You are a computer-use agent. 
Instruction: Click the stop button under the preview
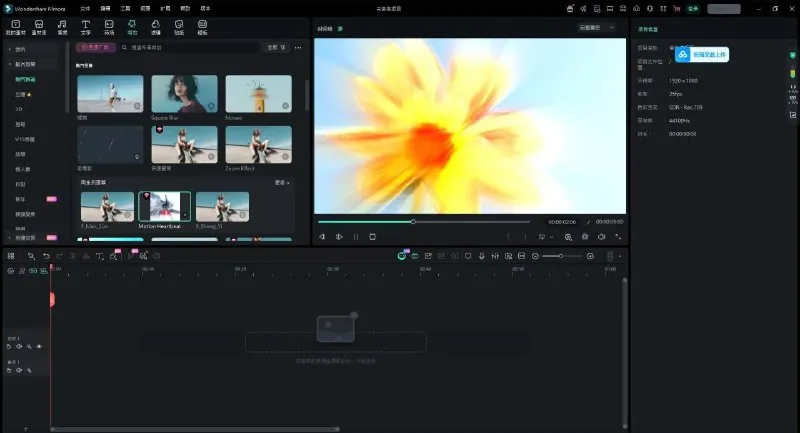[372, 237]
